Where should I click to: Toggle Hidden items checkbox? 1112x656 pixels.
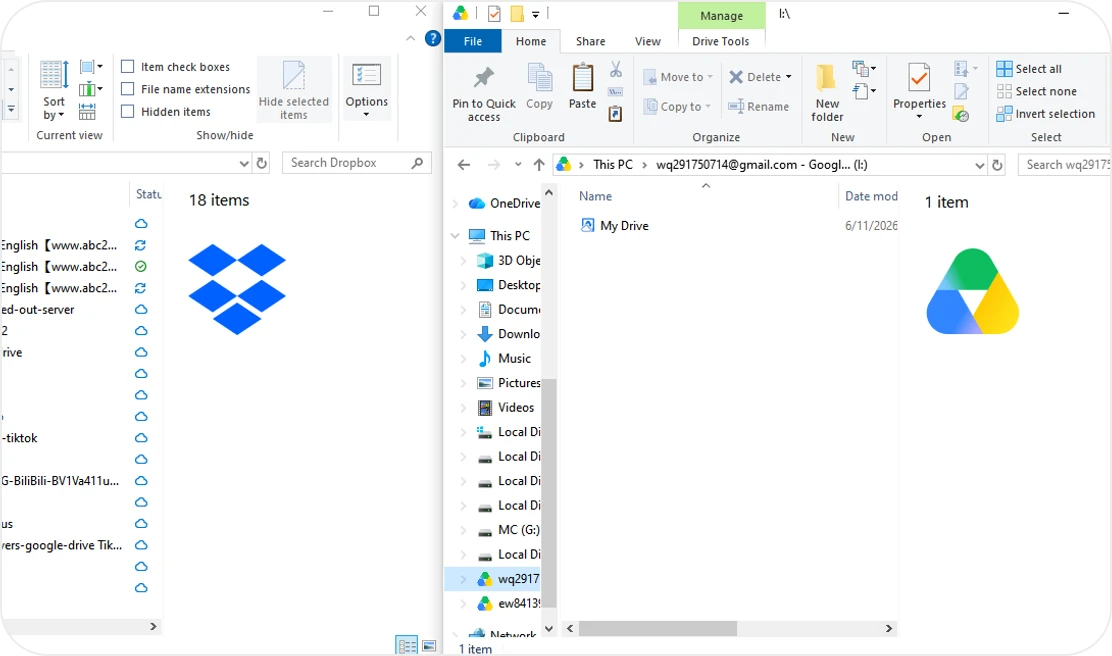[x=128, y=111]
